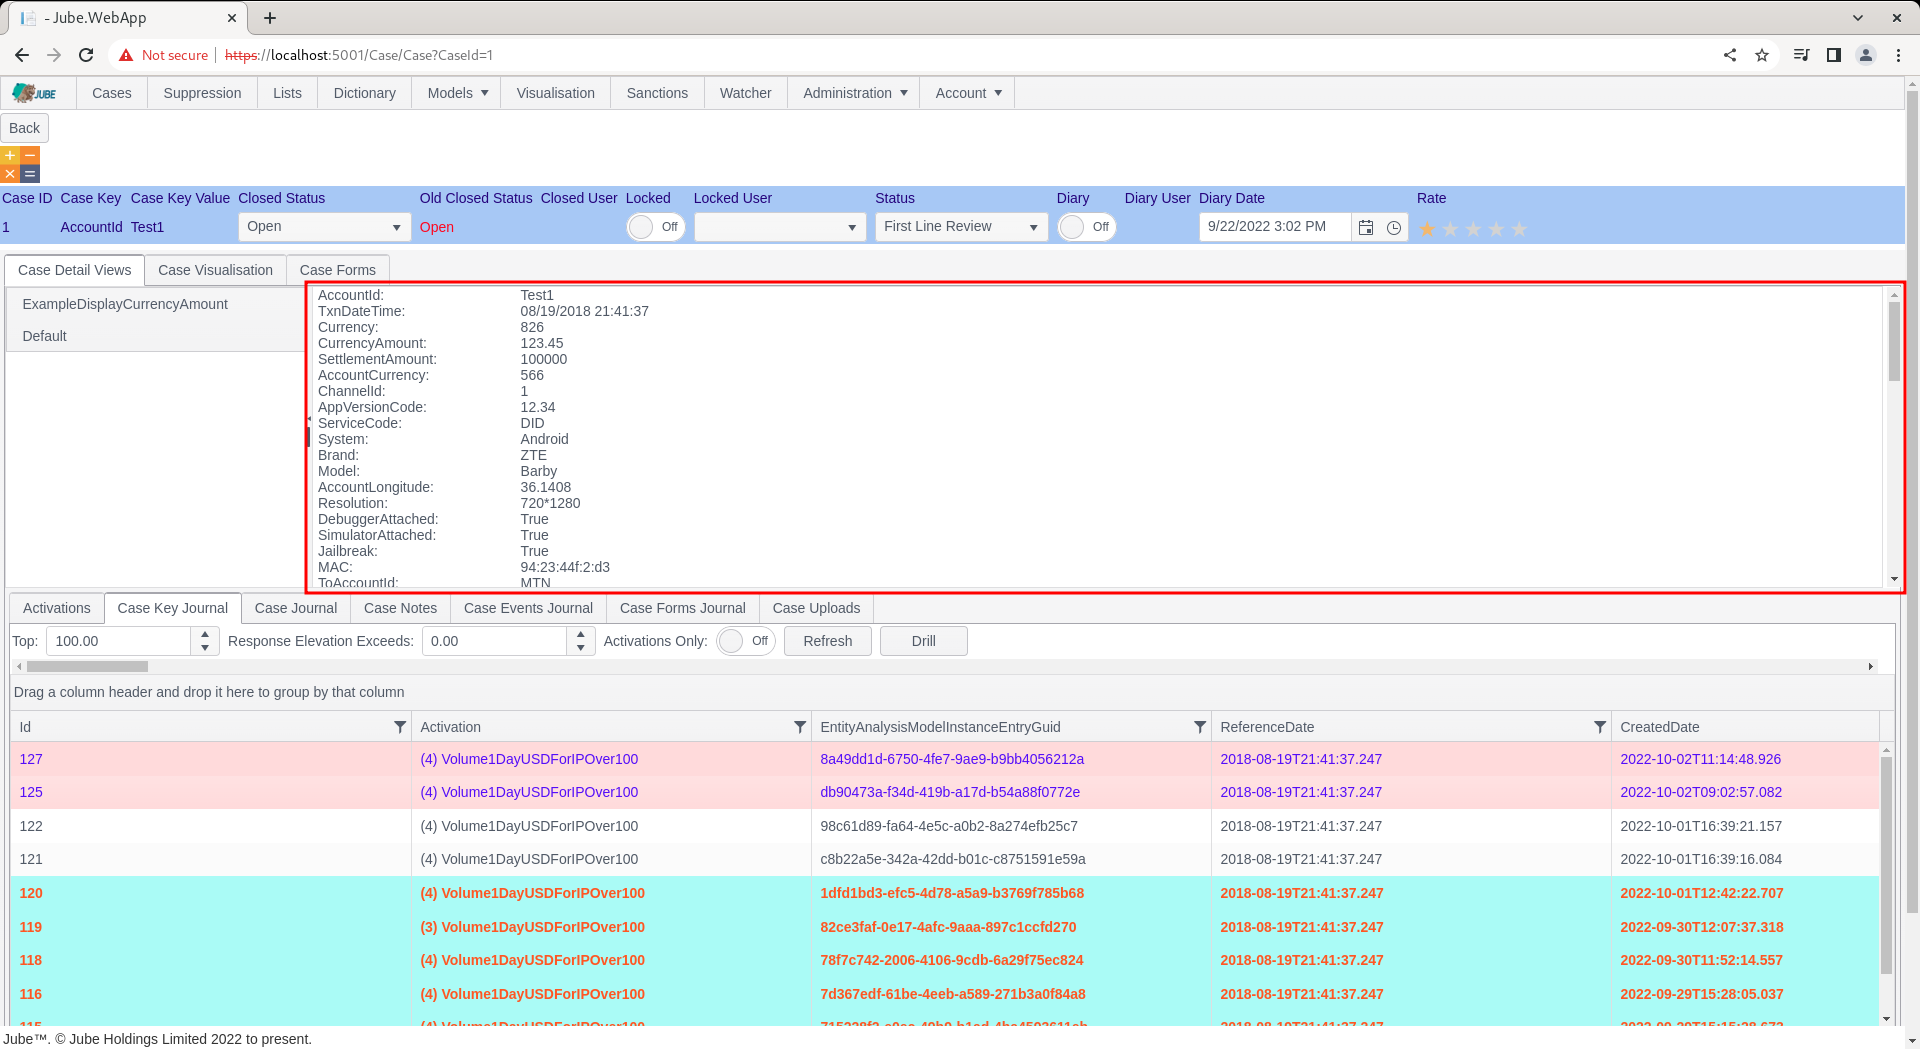Close the Jube.WebApp browser tab

point(231,18)
